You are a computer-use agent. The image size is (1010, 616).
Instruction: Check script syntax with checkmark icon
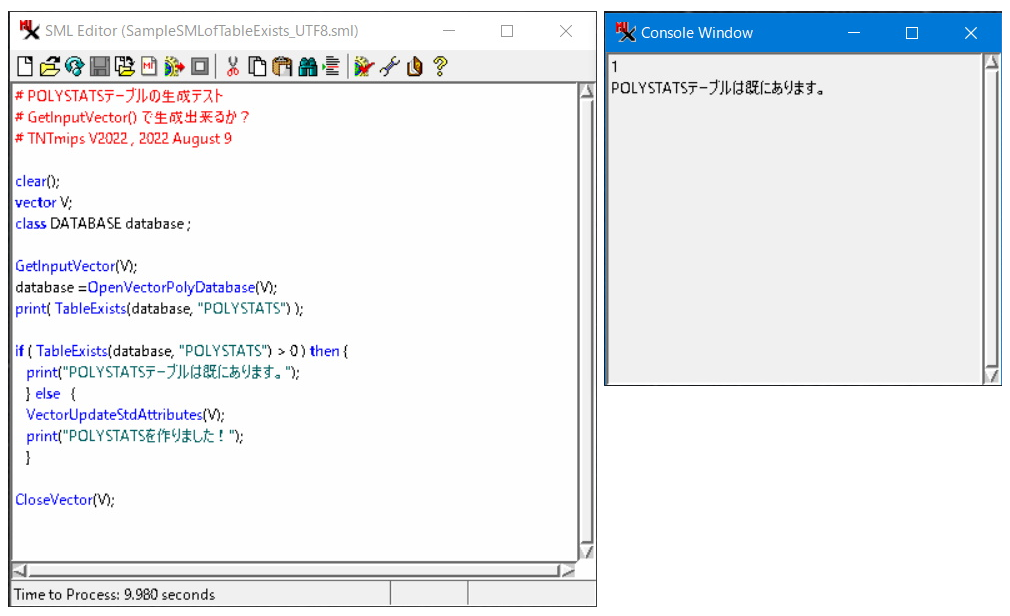363,67
